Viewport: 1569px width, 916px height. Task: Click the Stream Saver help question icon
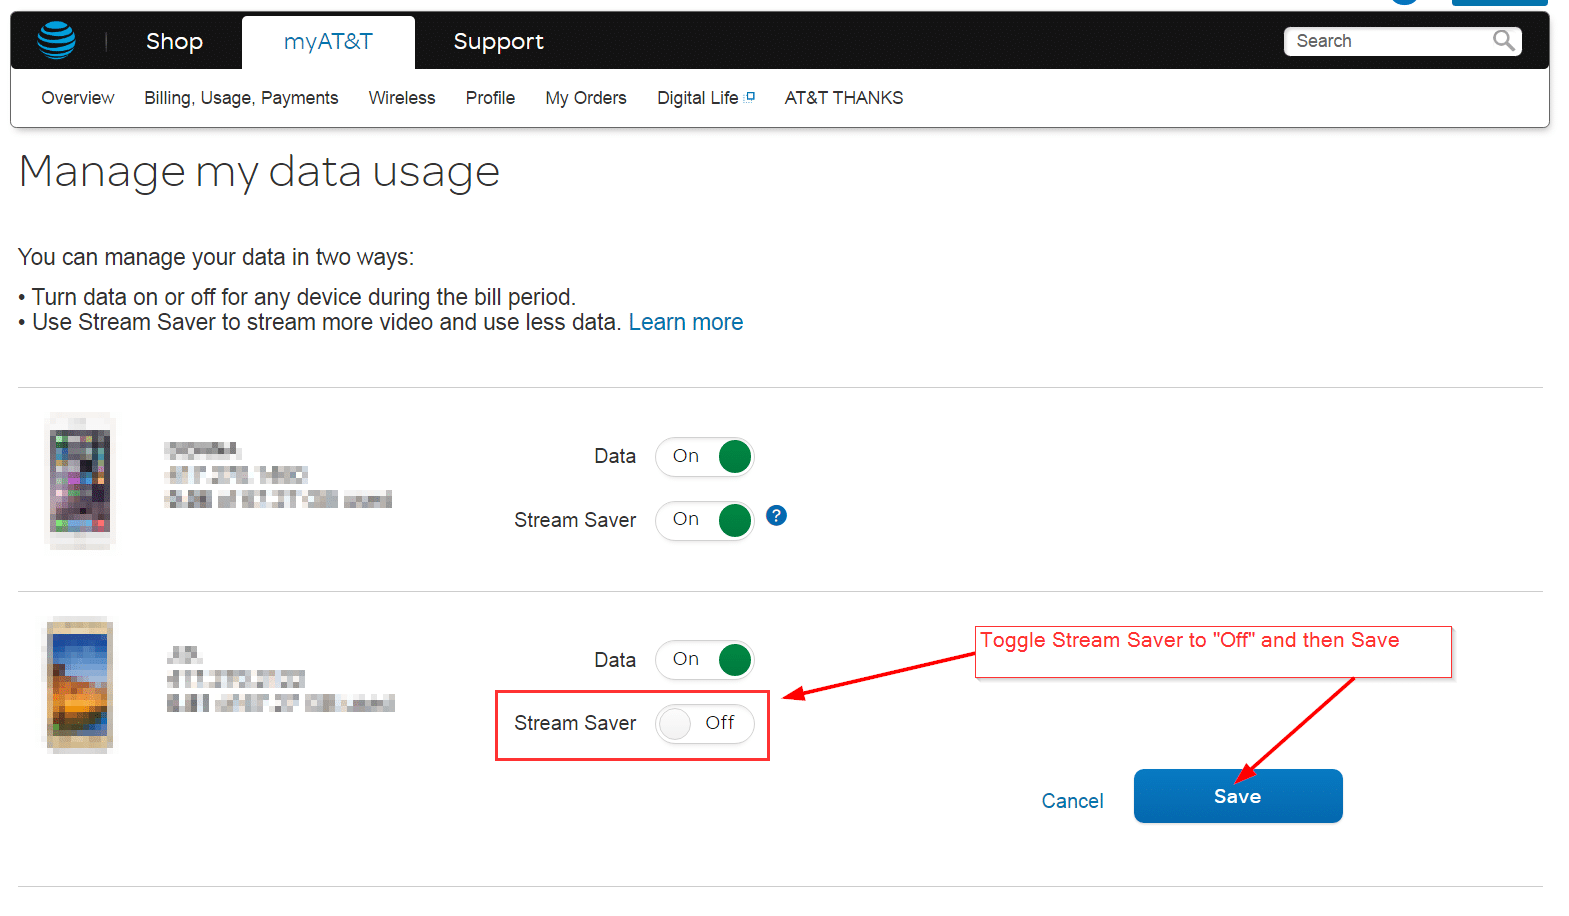[776, 516]
